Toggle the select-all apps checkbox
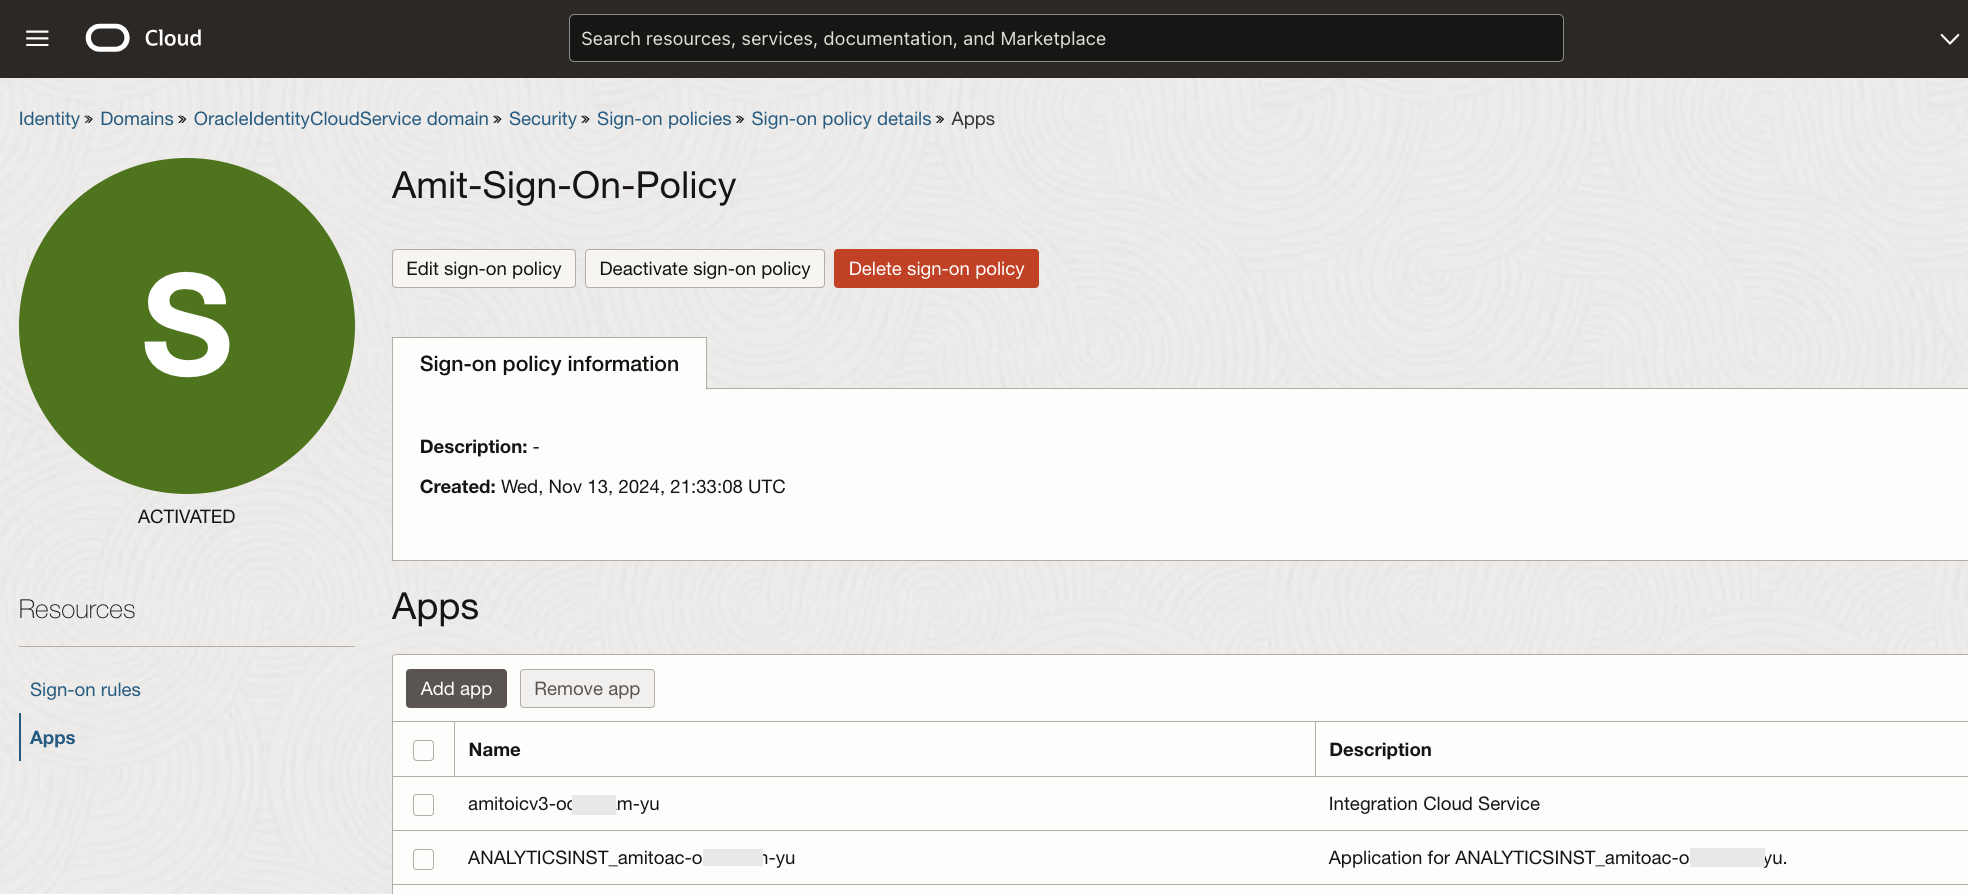This screenshot has height=894, width=1968. 424,750
